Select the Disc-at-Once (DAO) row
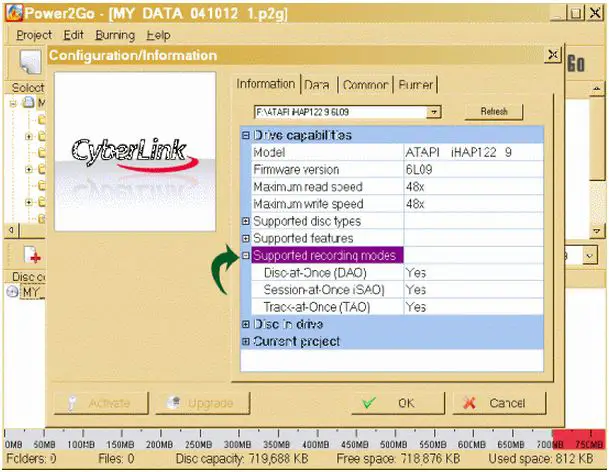Screen dimensions: 609x472 (x=397, y=273)
